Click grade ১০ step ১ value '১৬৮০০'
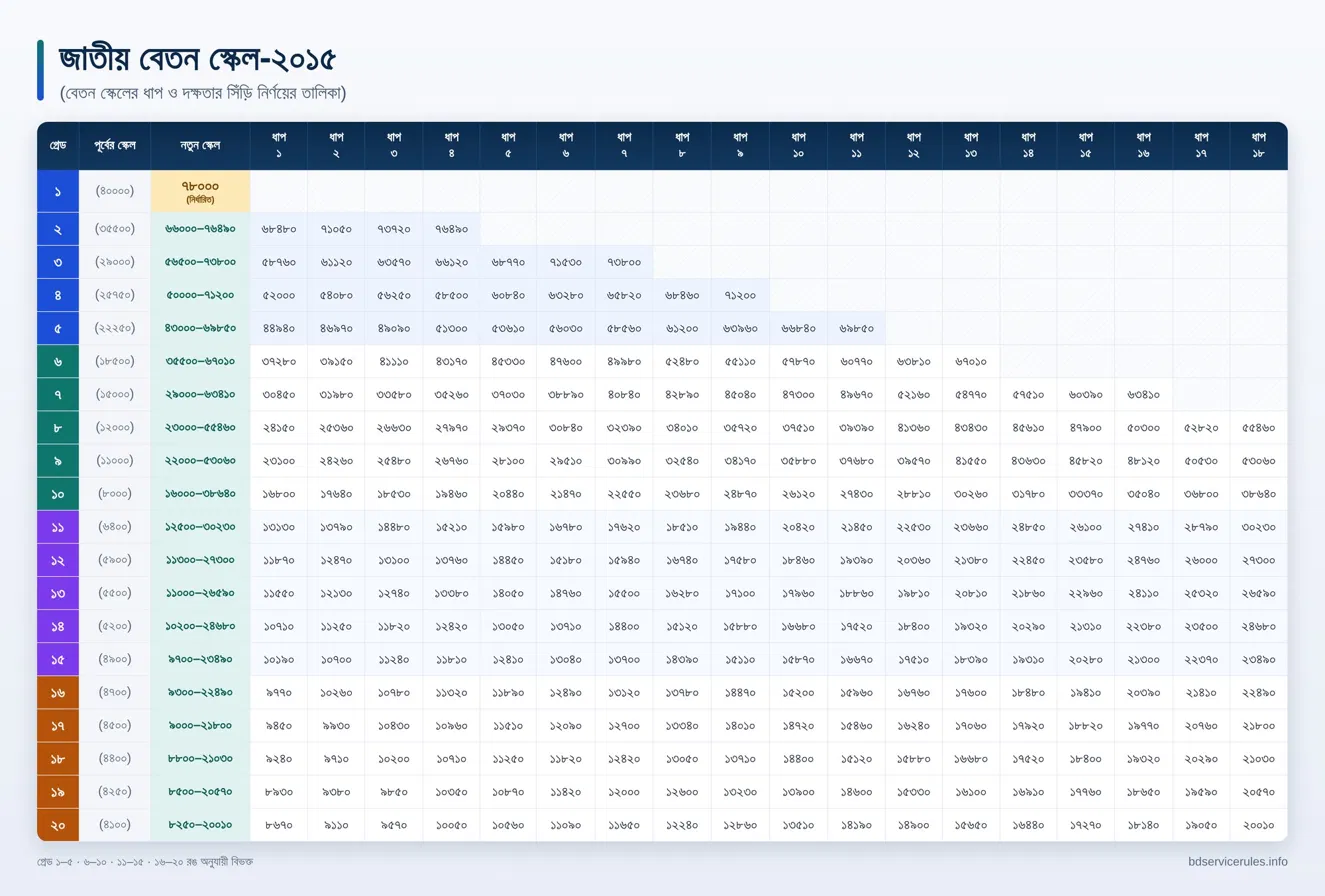 coord(278,494)
